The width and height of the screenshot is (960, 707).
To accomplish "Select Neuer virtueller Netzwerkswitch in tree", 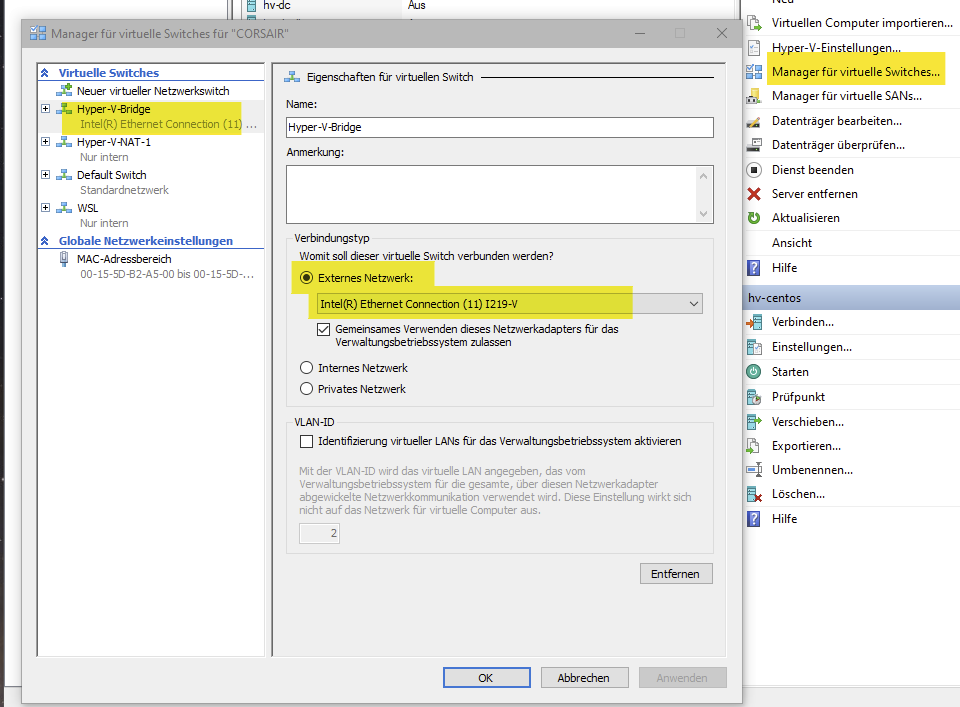I will pyautogui.click(x=153, y=91).
